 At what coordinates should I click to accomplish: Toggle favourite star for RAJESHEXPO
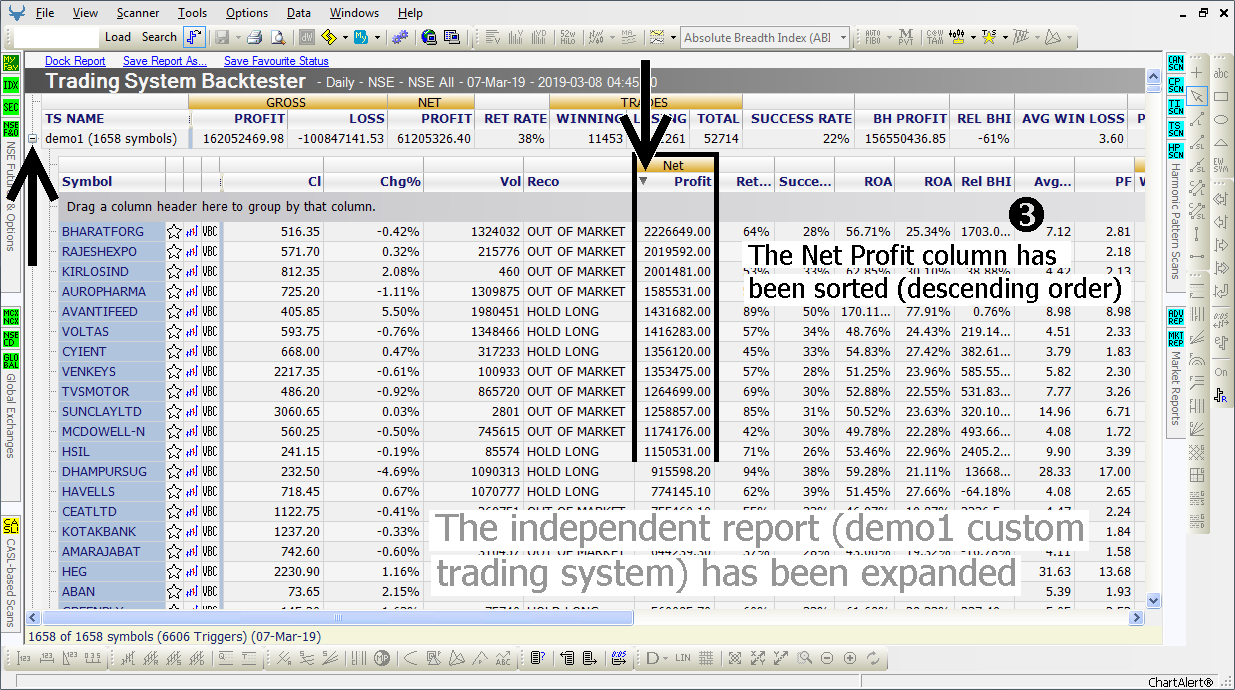pos(174,251)
